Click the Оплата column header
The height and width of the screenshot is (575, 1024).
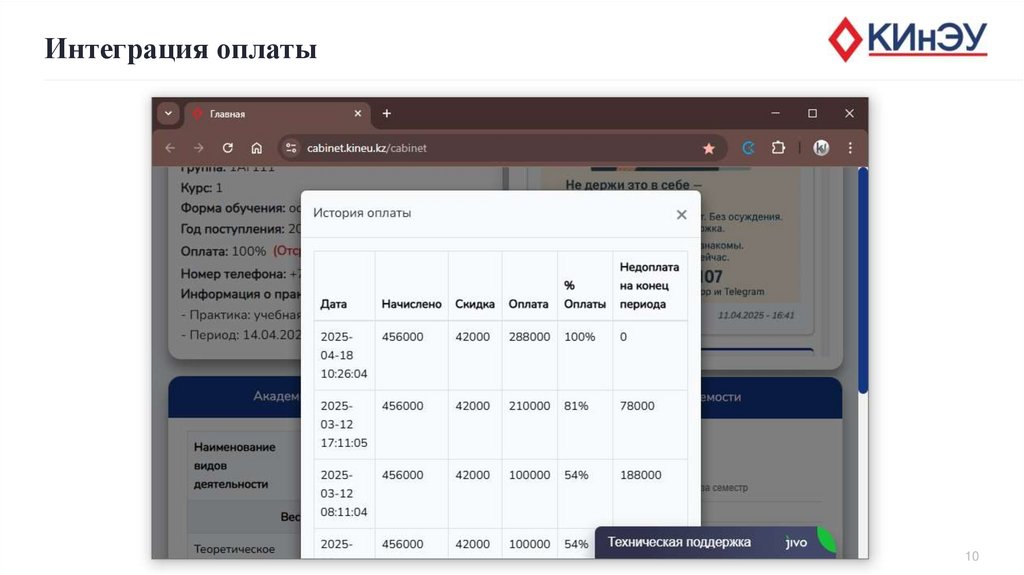[528, 304]
